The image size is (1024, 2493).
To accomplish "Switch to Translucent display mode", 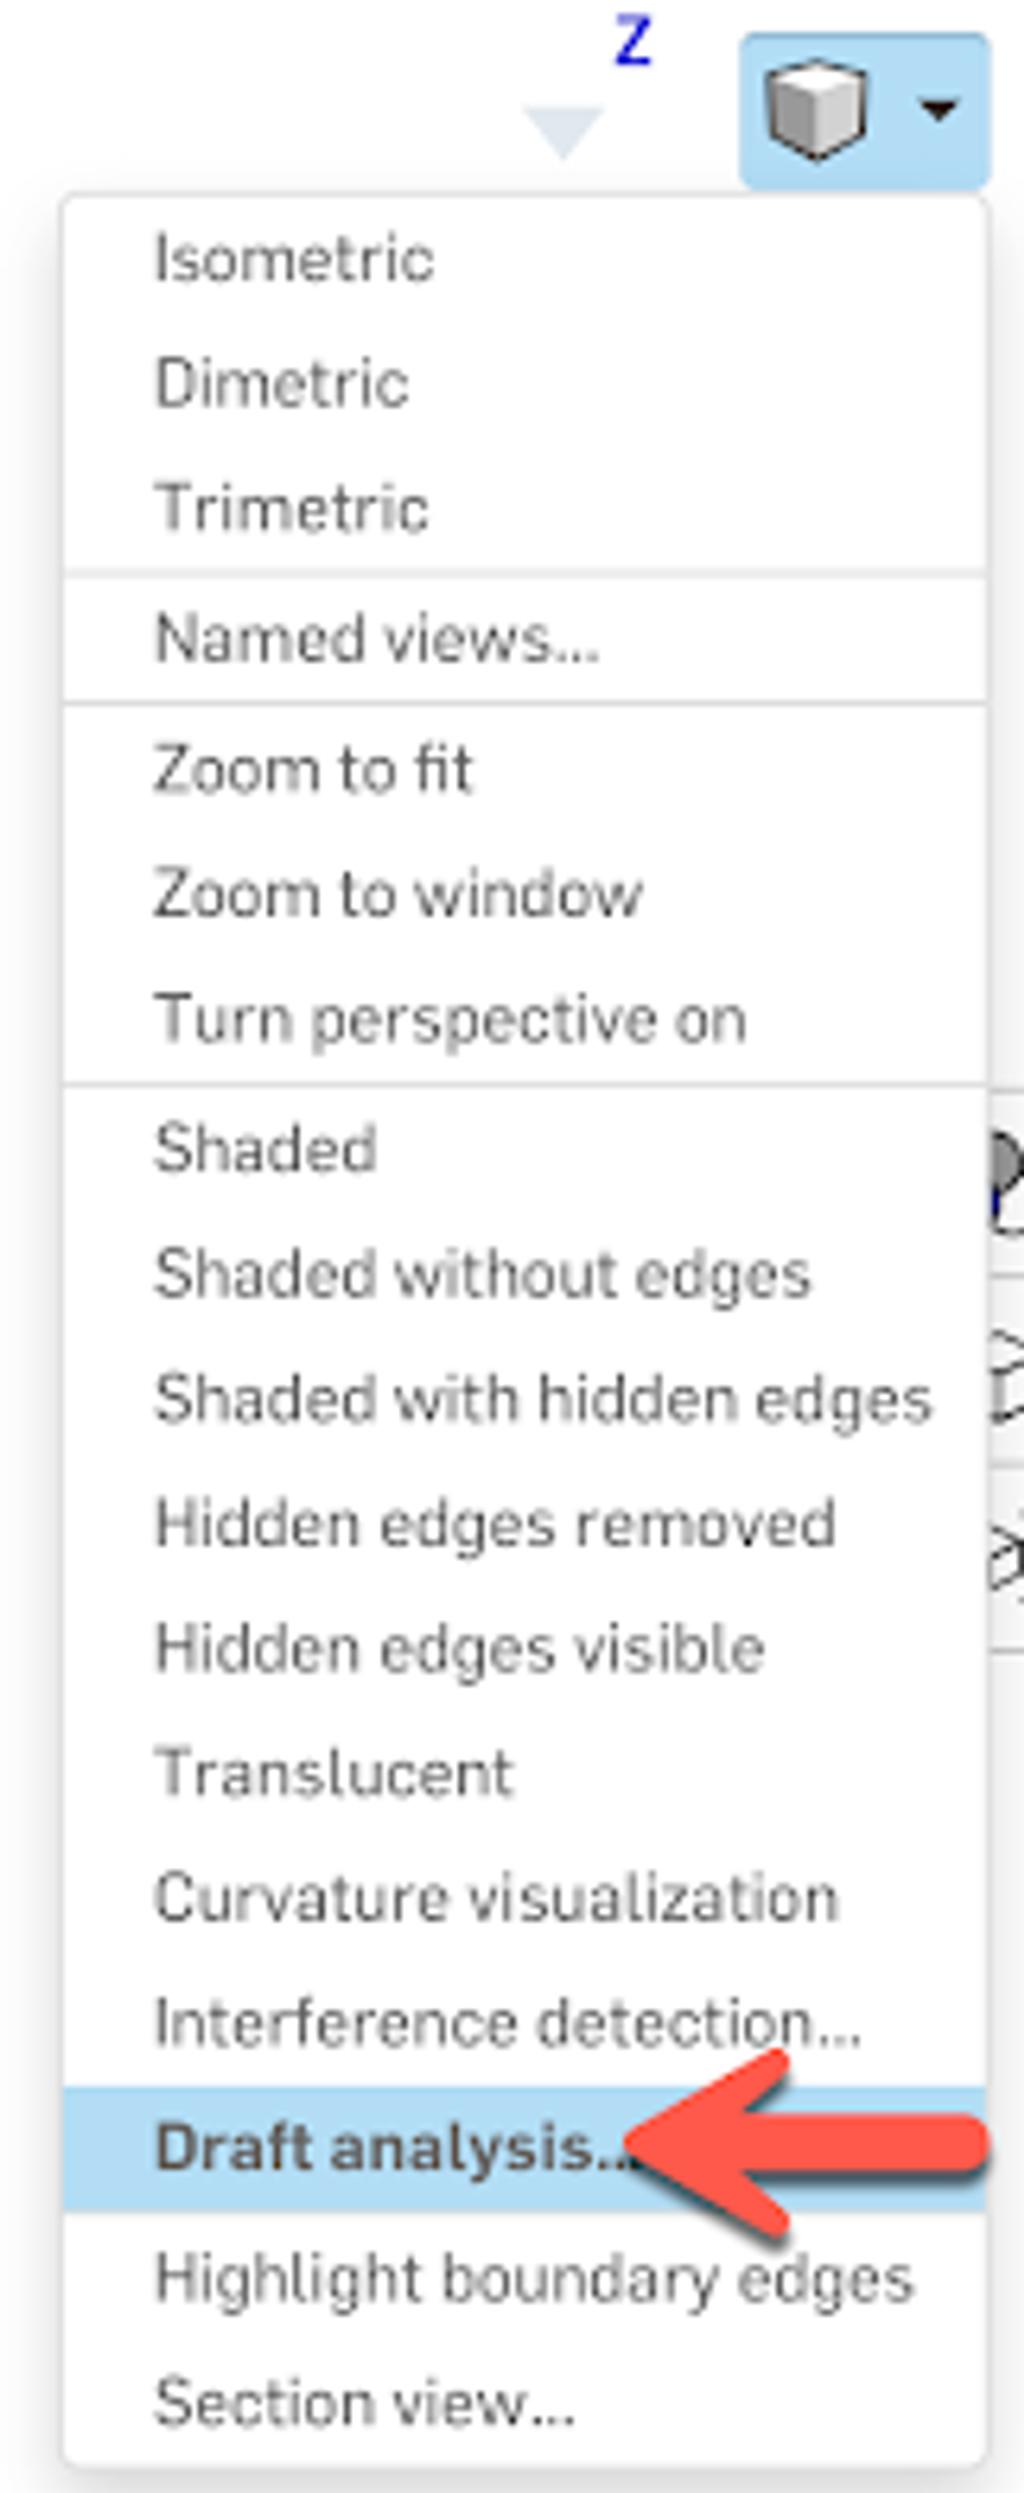I will coord(333,1769).
